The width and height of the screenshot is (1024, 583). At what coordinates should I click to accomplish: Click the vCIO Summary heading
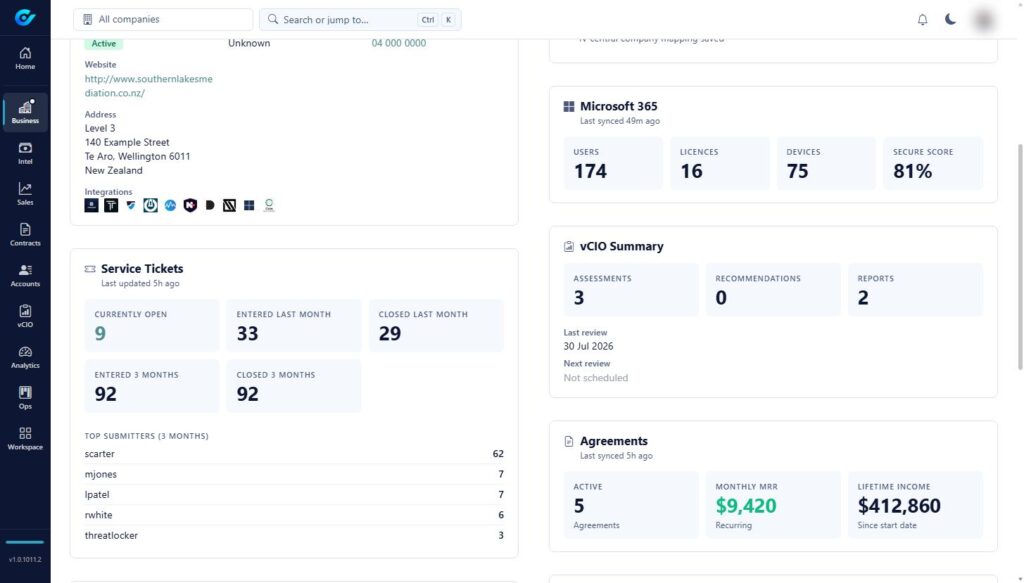click(x=621, y=246)
